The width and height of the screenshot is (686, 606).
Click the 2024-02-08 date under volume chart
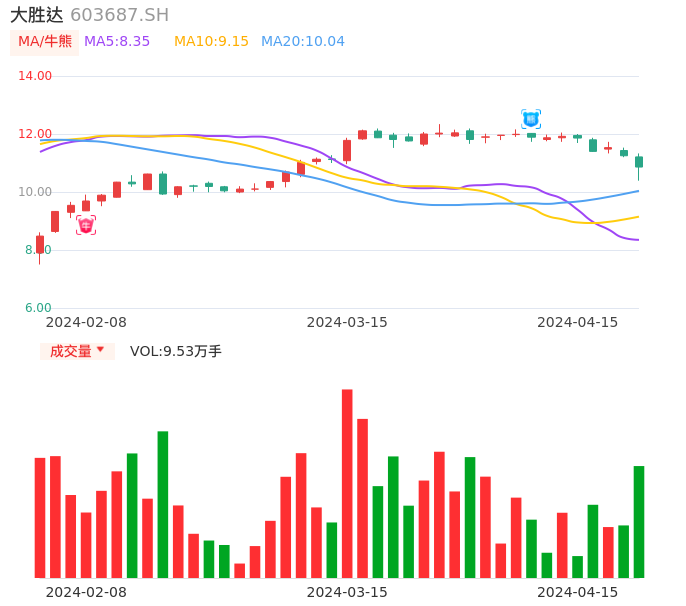click(86, 592)
